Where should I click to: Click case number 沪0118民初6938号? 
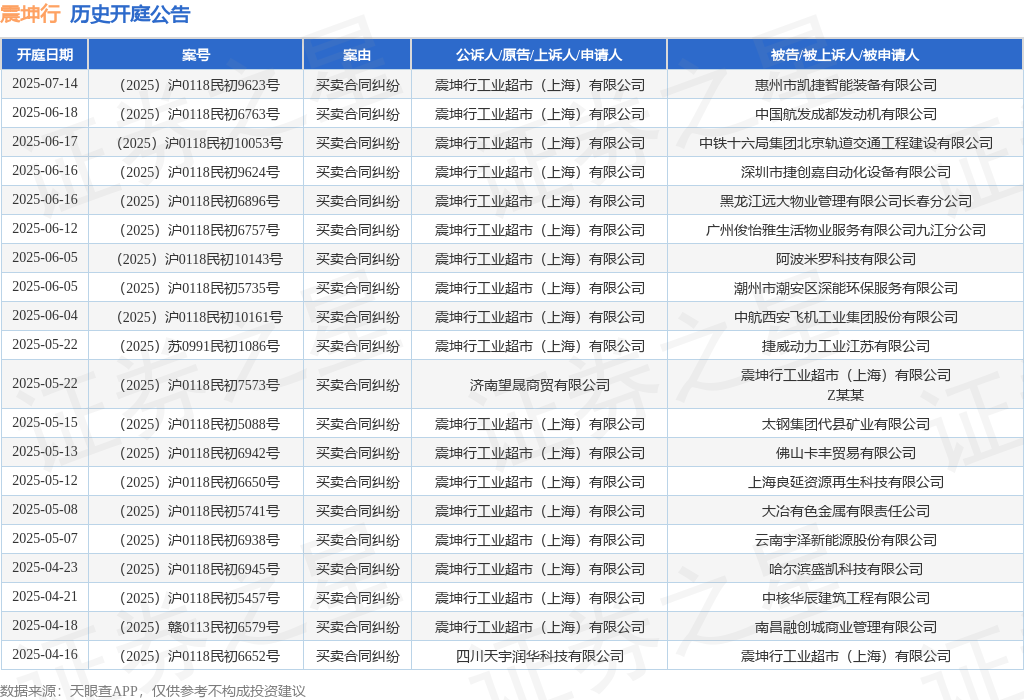pos(196,540)
